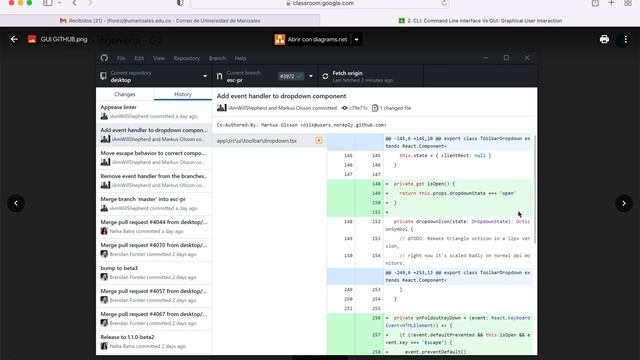Switch to the Changes tab

[x=125, y=94]
